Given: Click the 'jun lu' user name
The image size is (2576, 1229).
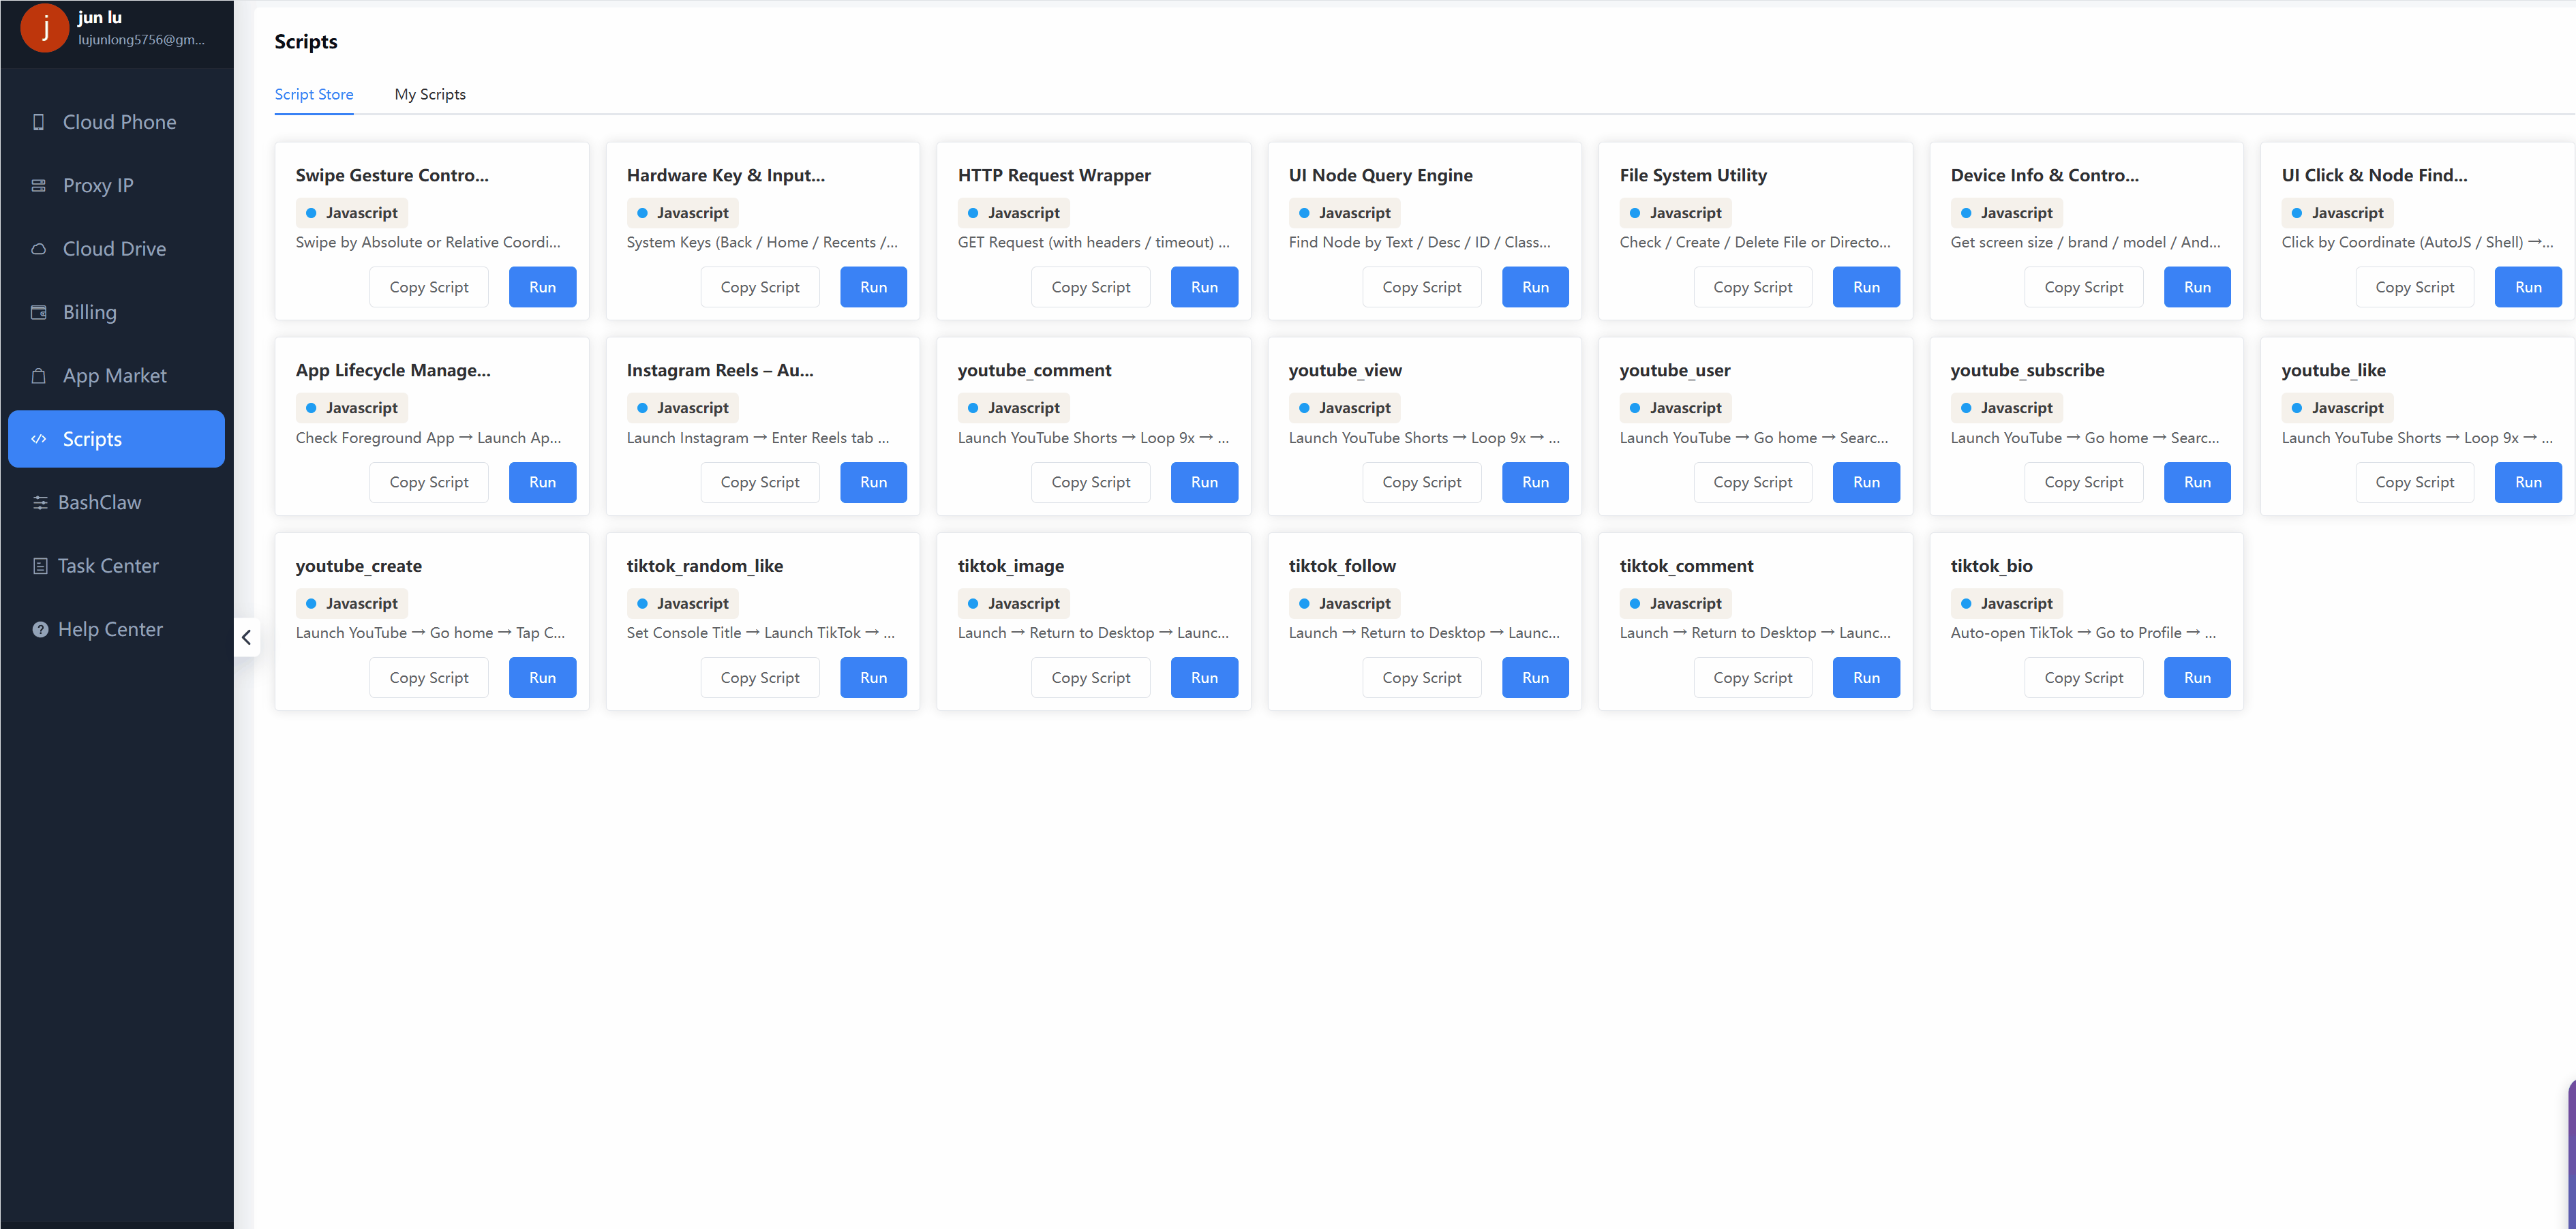Looking at the screenshot, I should (100, 17).
